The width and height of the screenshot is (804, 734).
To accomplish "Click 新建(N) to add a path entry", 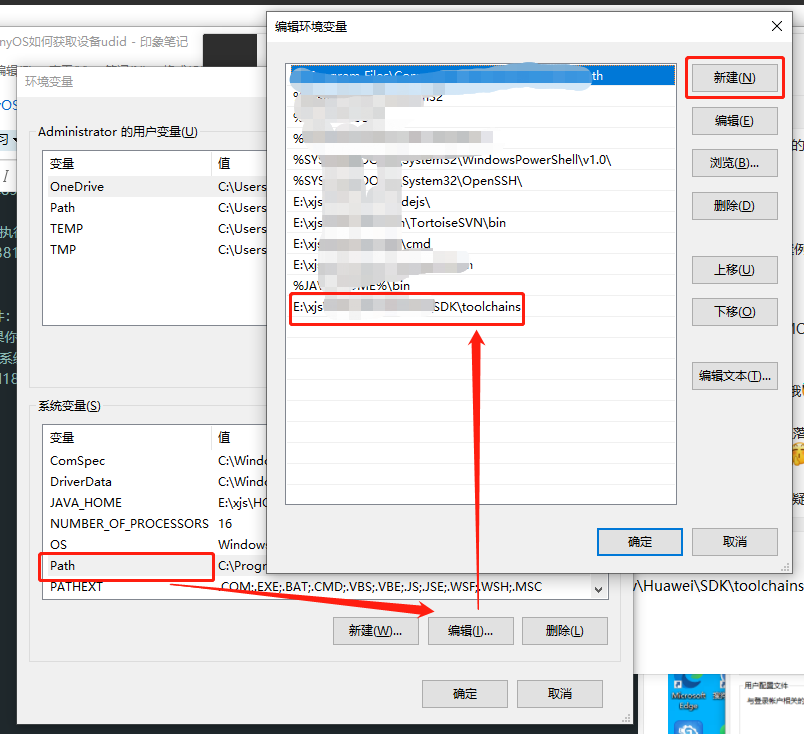I will pyautogui.click(x=734, y=78).
